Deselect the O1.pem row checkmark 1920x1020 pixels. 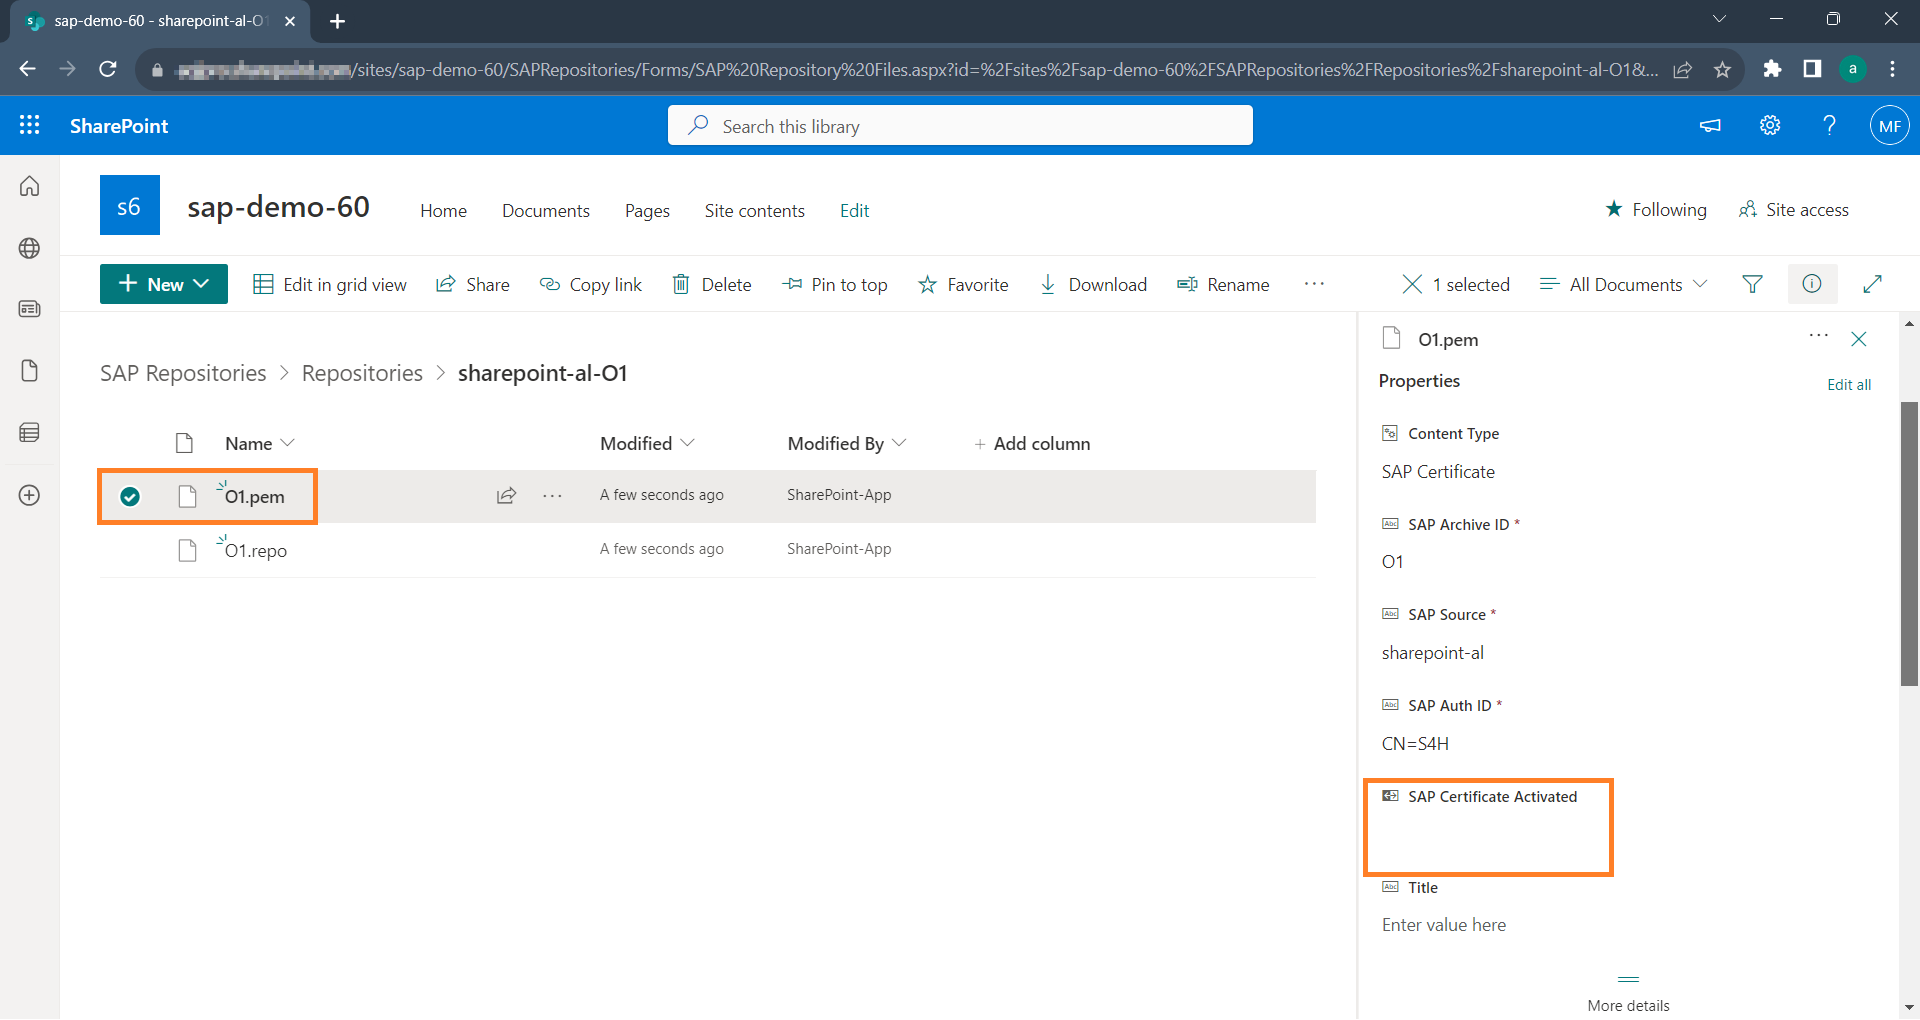pyautogui.click(x=130, y=496)
